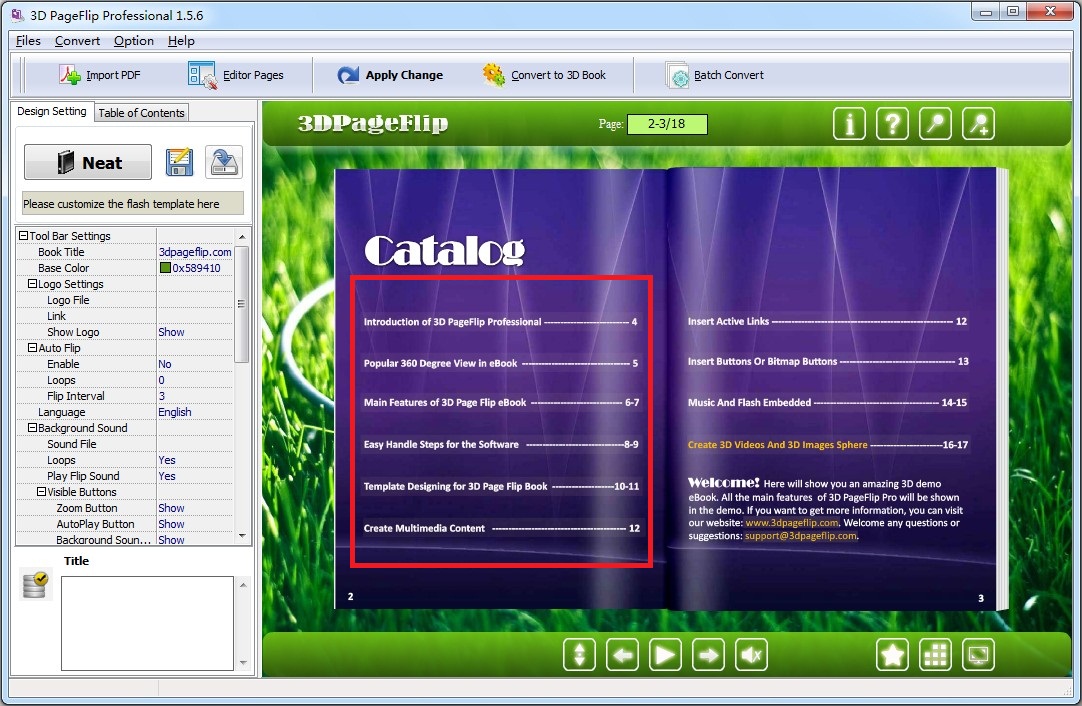The height and width of the screenshot is (706, 1082).
Task: Open the Batch Convert tool
Action: [715, 75]
